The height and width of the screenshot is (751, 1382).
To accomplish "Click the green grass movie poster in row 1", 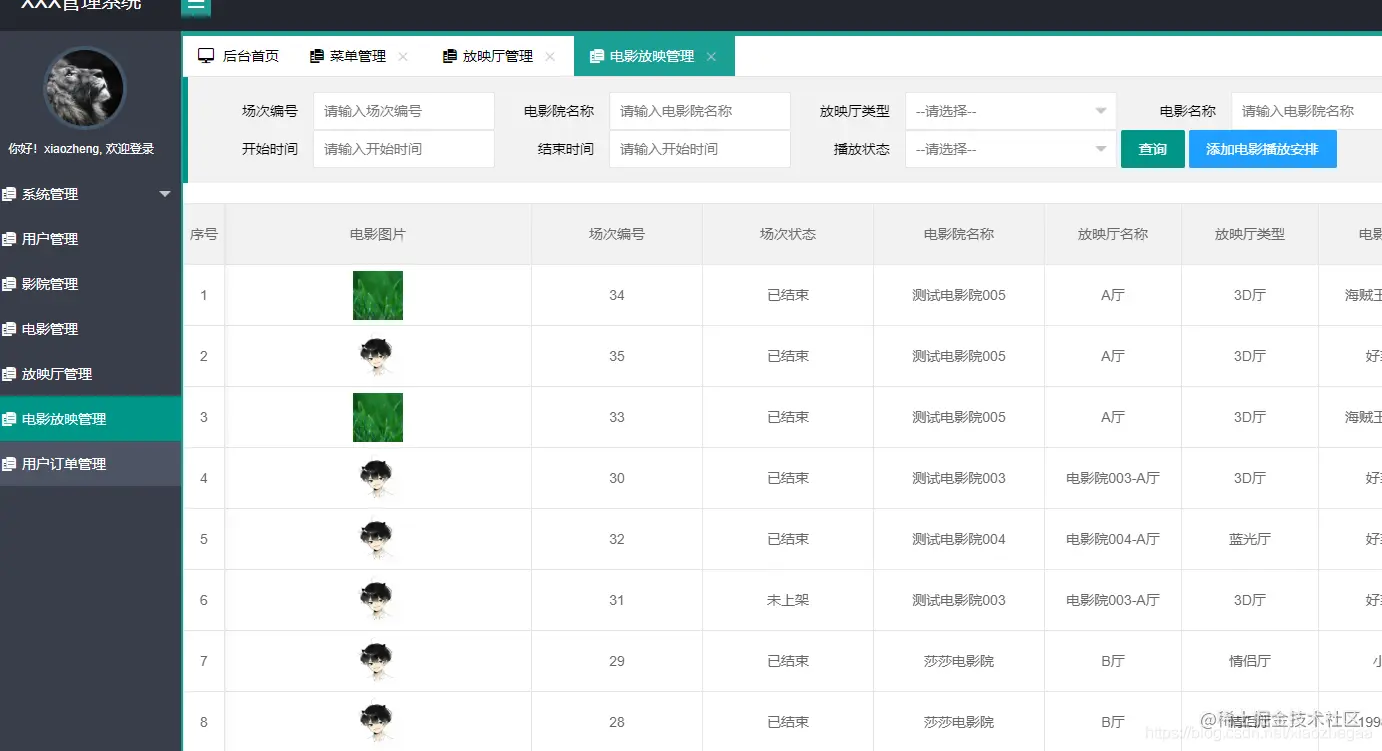I will (x=377, y=295).
